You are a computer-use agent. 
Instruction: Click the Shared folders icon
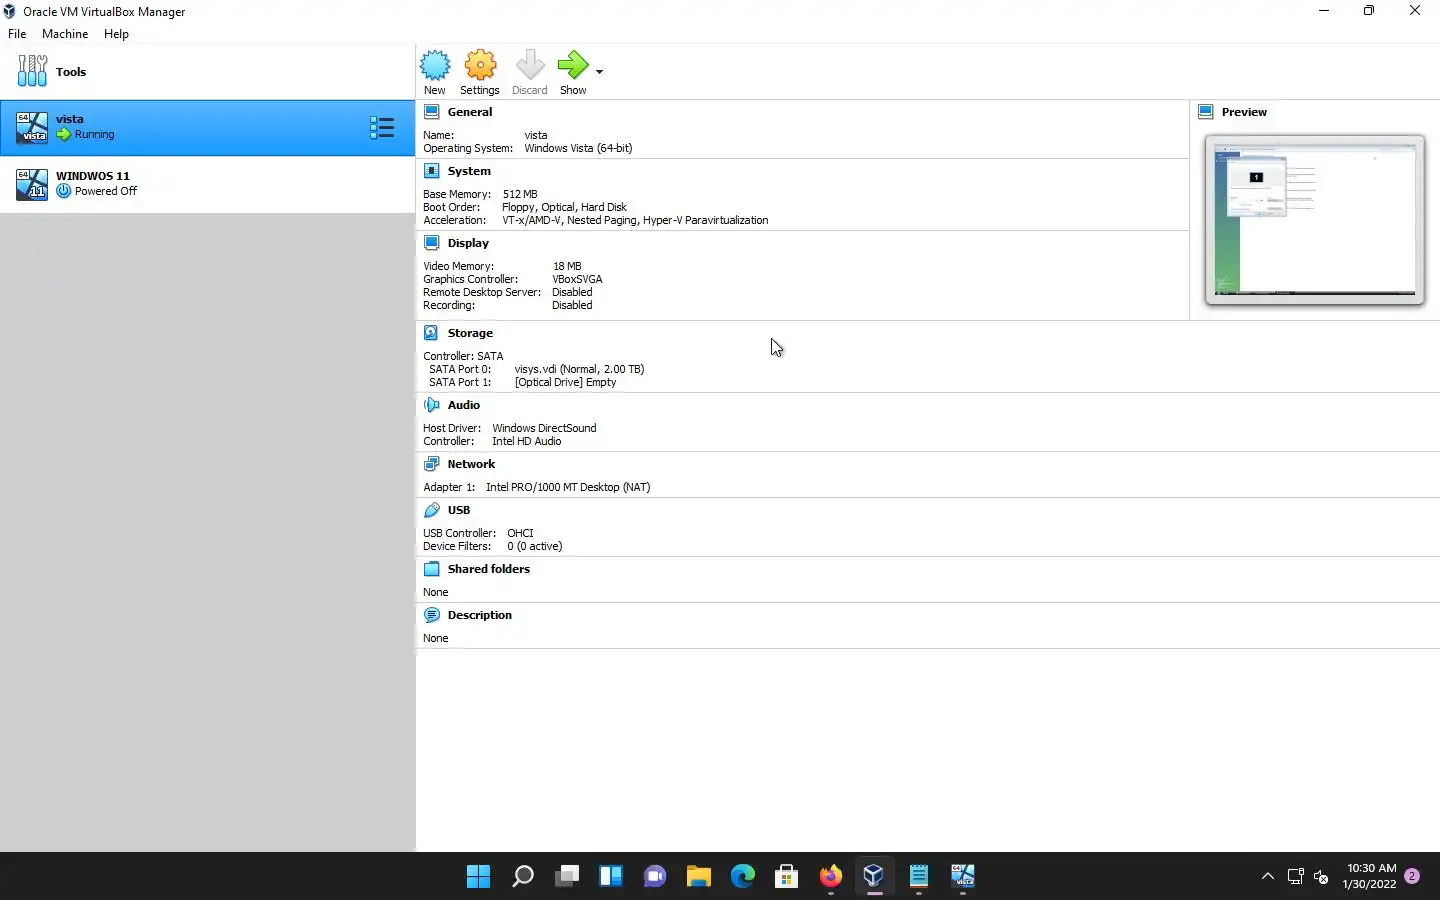(432, 569)
